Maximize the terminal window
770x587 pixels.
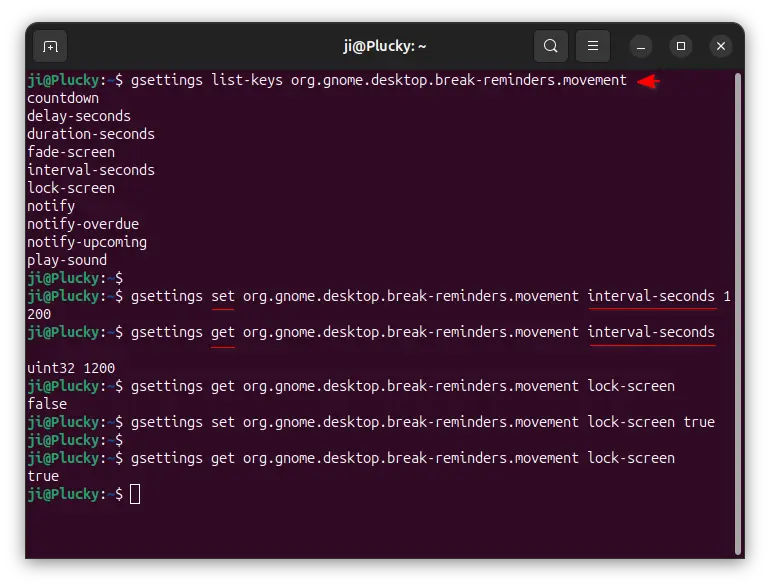click(x=681, y=46)
